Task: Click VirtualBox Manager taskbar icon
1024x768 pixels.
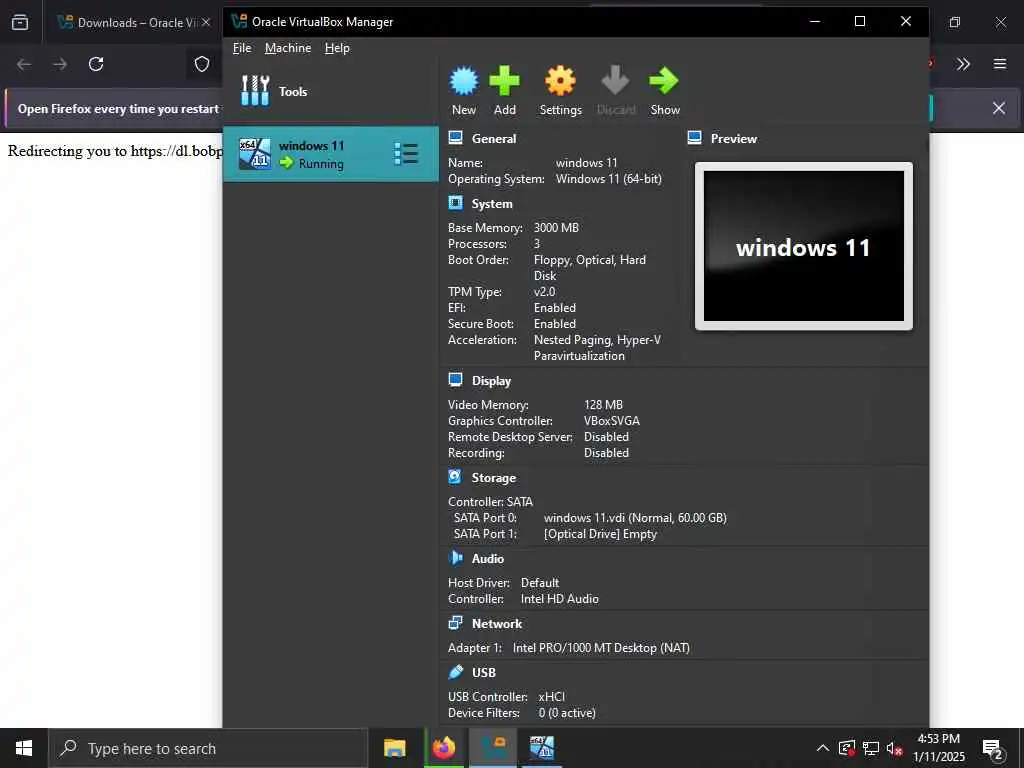Action: click(x=494, y=748)
